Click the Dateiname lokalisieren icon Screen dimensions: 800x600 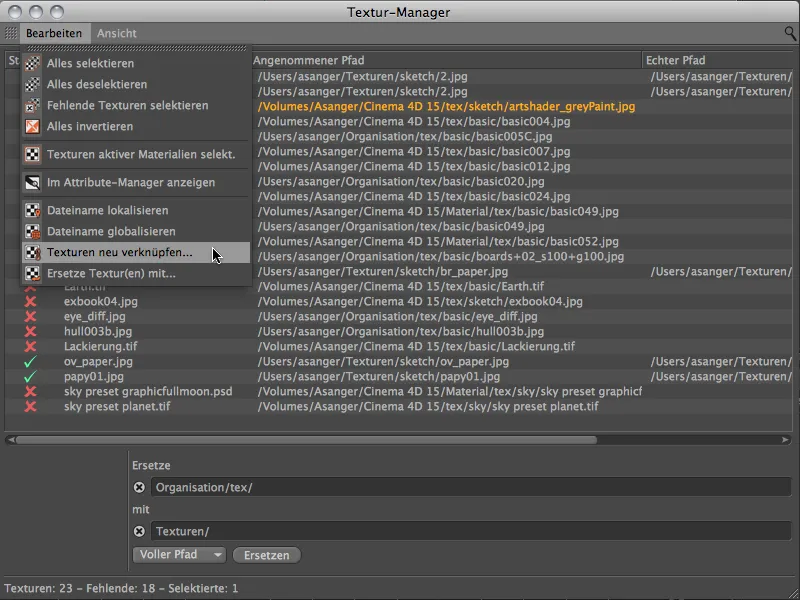pos(33,210)
